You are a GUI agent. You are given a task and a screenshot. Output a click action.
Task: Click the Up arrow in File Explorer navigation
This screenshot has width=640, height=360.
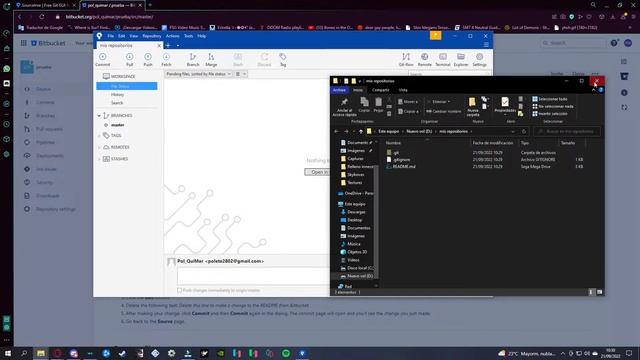[x=361, y=131]
